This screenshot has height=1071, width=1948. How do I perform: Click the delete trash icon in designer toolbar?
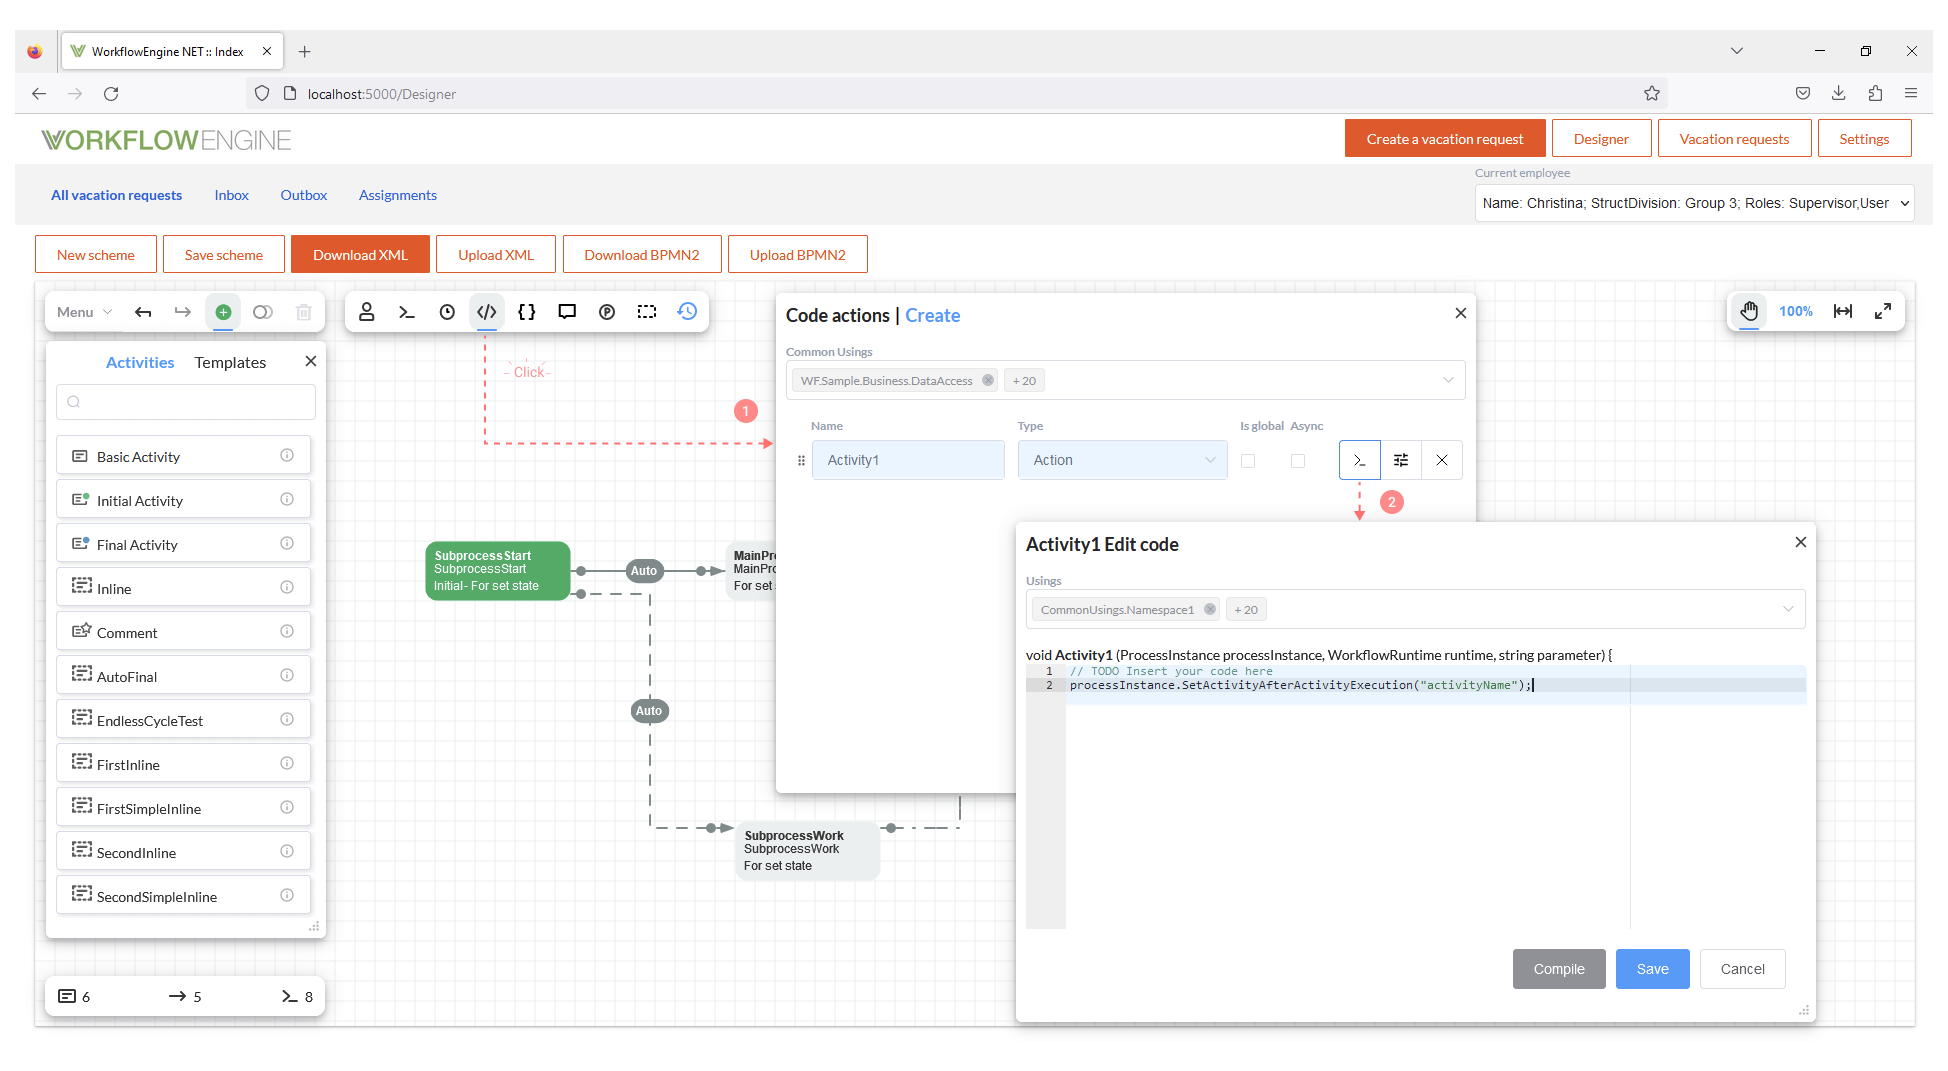point(304,312)
